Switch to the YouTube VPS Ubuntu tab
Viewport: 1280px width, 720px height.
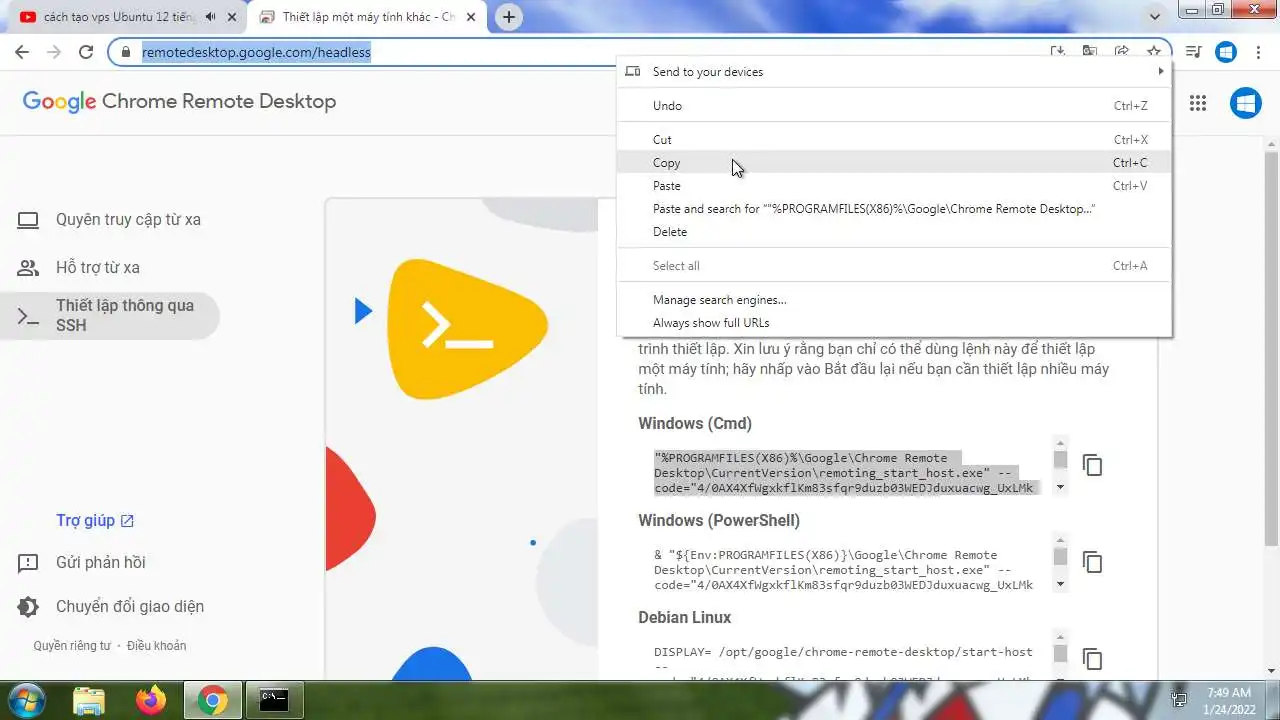point(122,17)
